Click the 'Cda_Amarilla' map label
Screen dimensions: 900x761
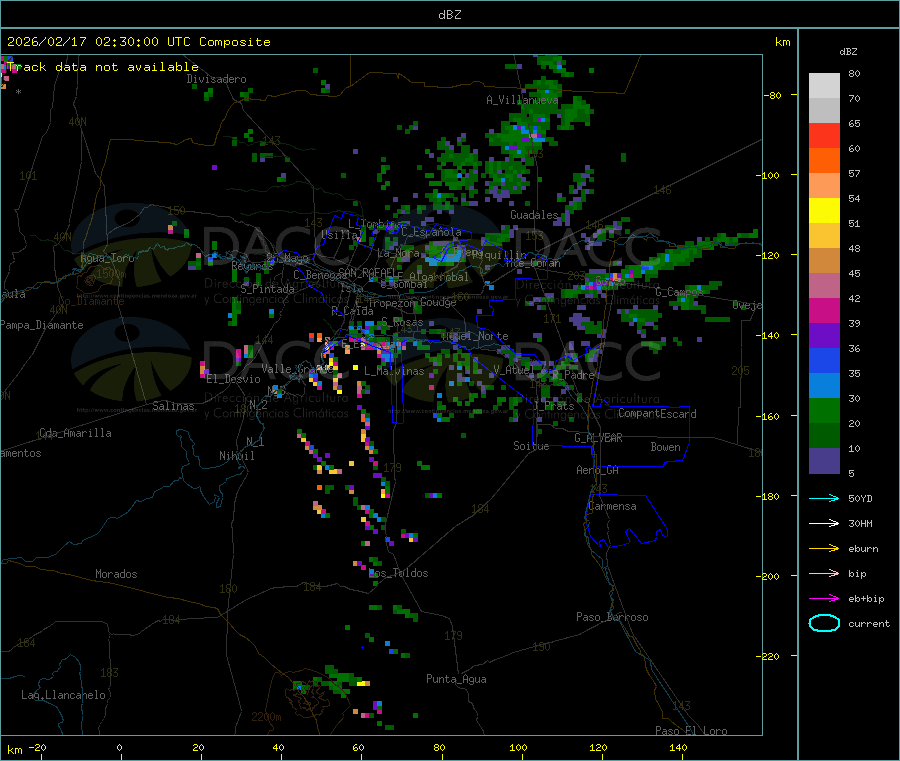tap(75, 433)
